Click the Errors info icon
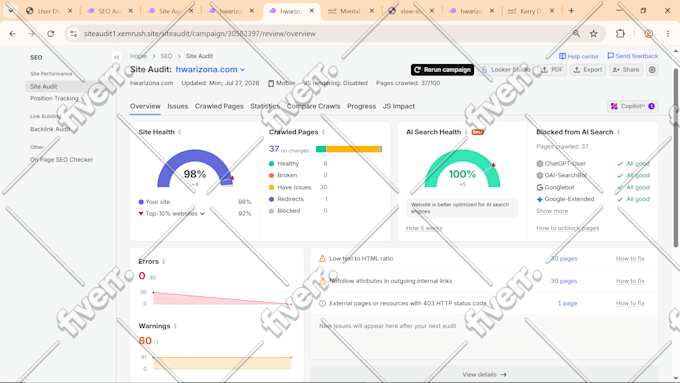Screen dimensions: 680x383 coord(163,262)
